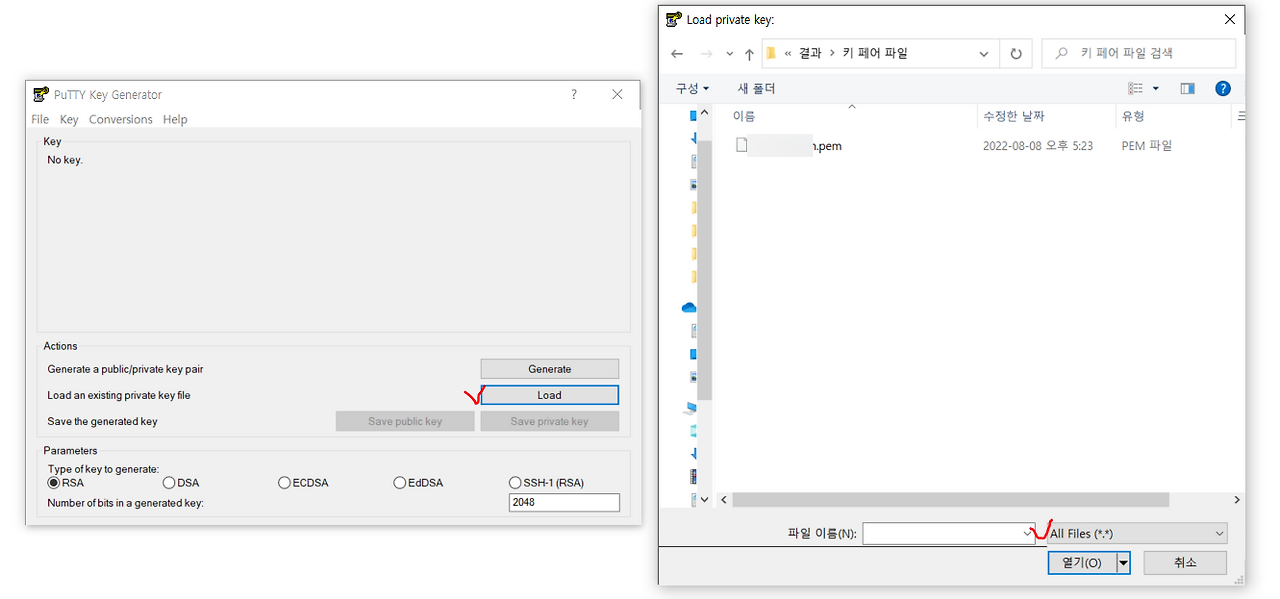Click the change view icon in file dialog toolbar
This screenshot has height=599, width=1280.
[1135, 88]
